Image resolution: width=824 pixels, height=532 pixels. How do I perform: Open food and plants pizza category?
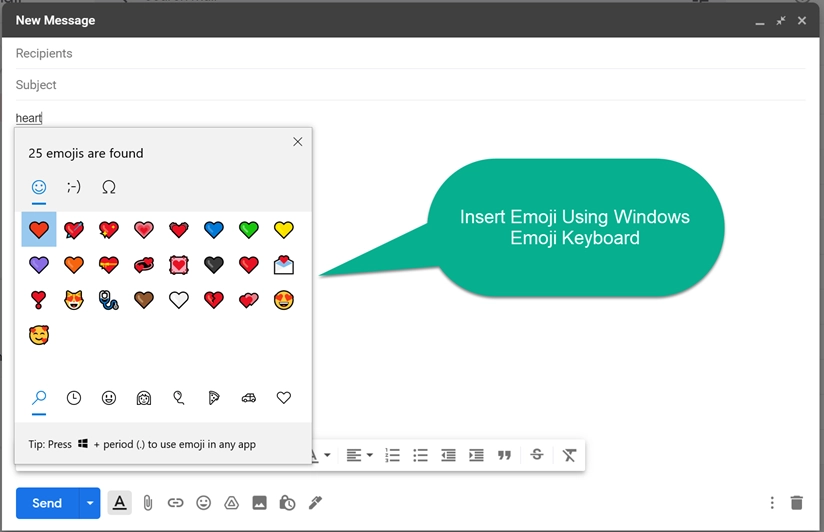tap(214, 398)
